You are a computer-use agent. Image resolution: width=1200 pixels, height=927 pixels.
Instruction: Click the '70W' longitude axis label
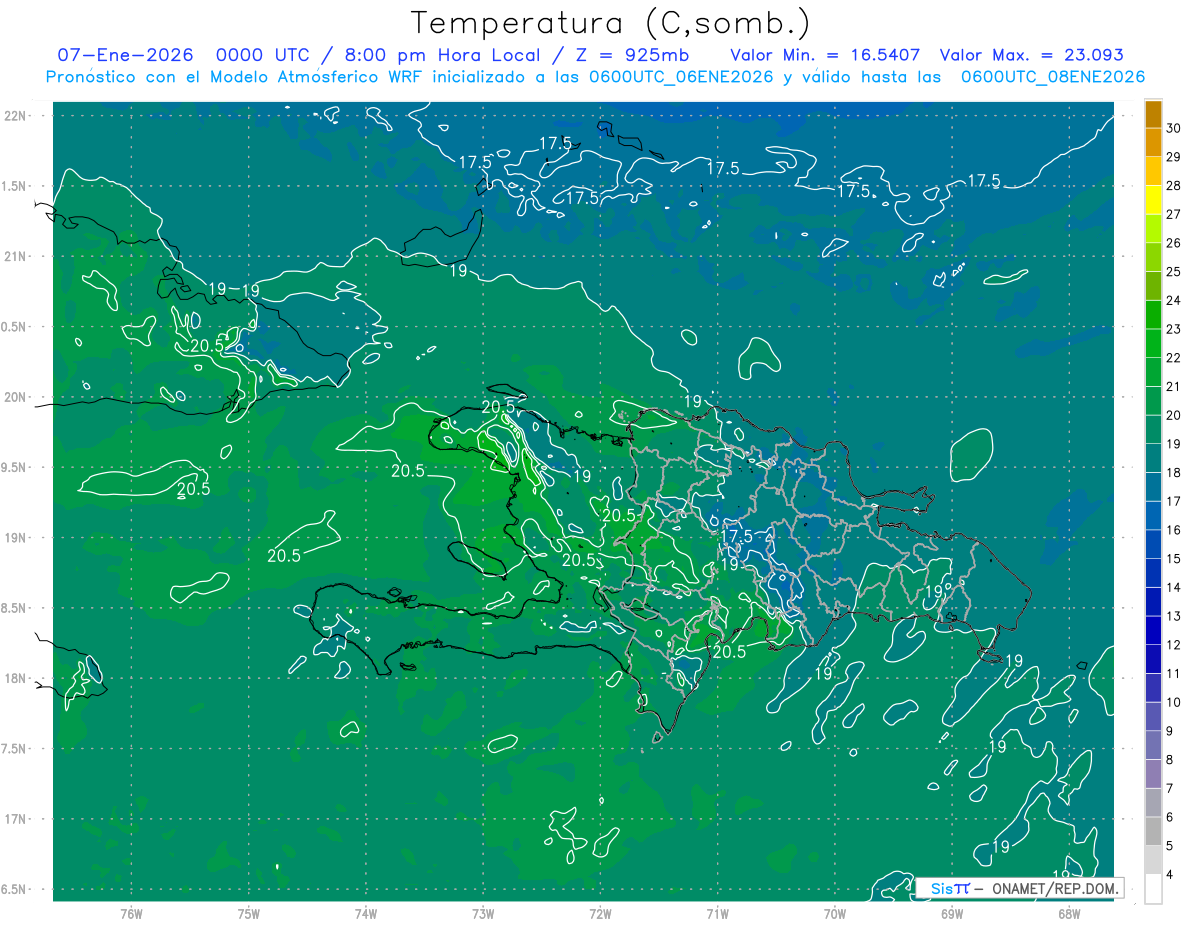pos(835,913)
